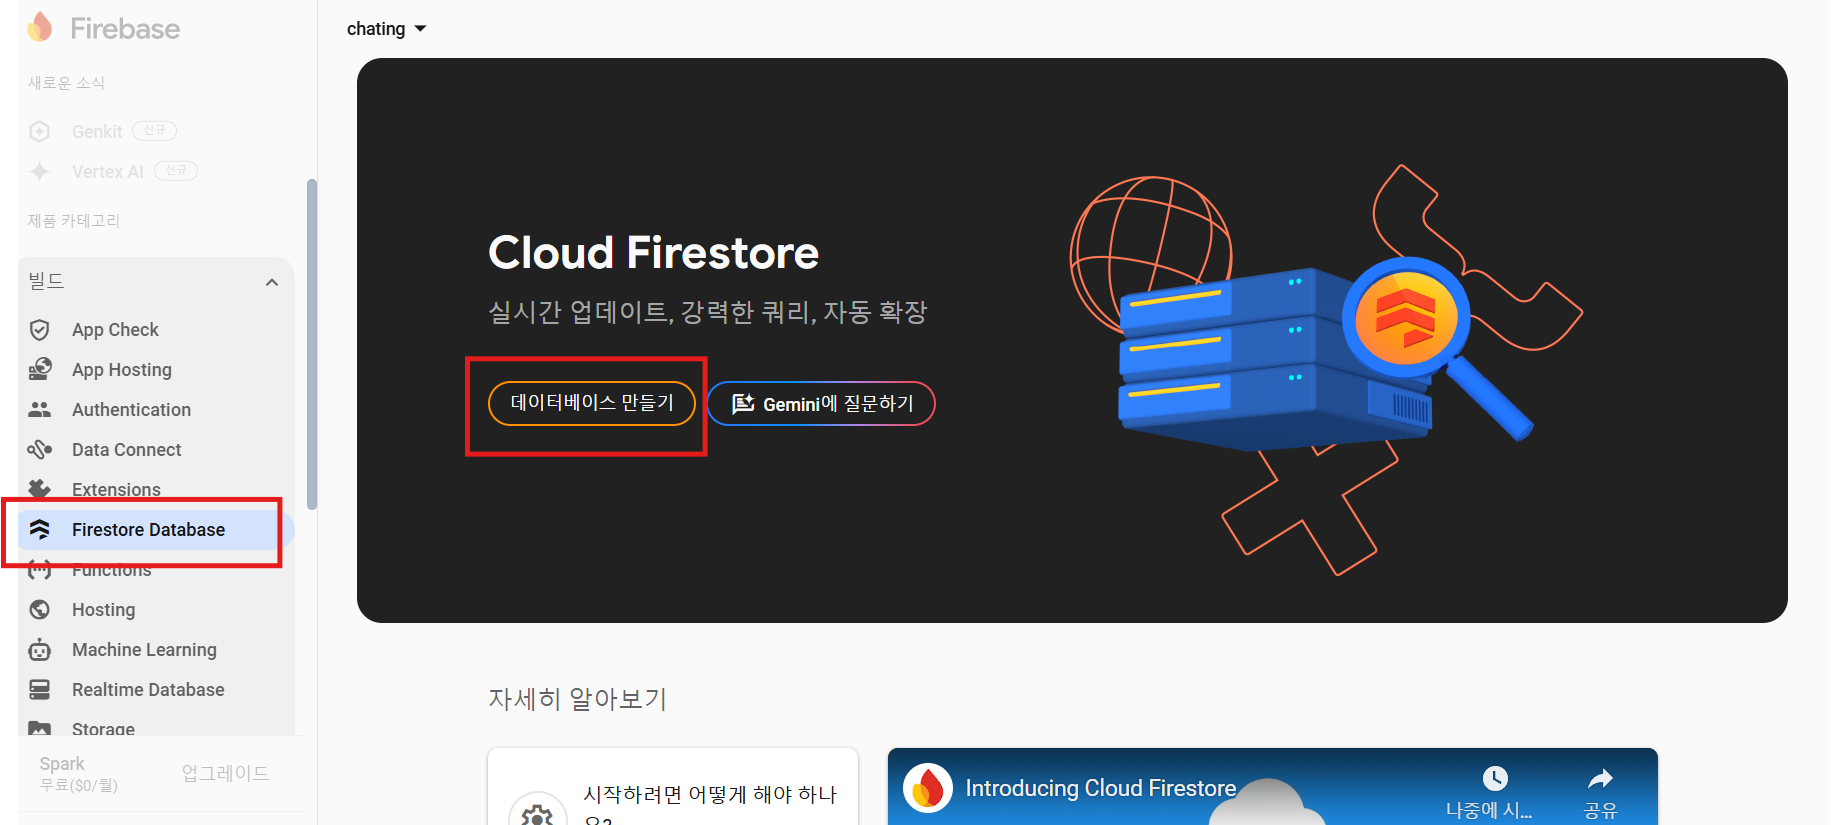Open the chating project dropdown
Image resolution: width=1831 pixels, height=825 pixels.
[387, 29]
